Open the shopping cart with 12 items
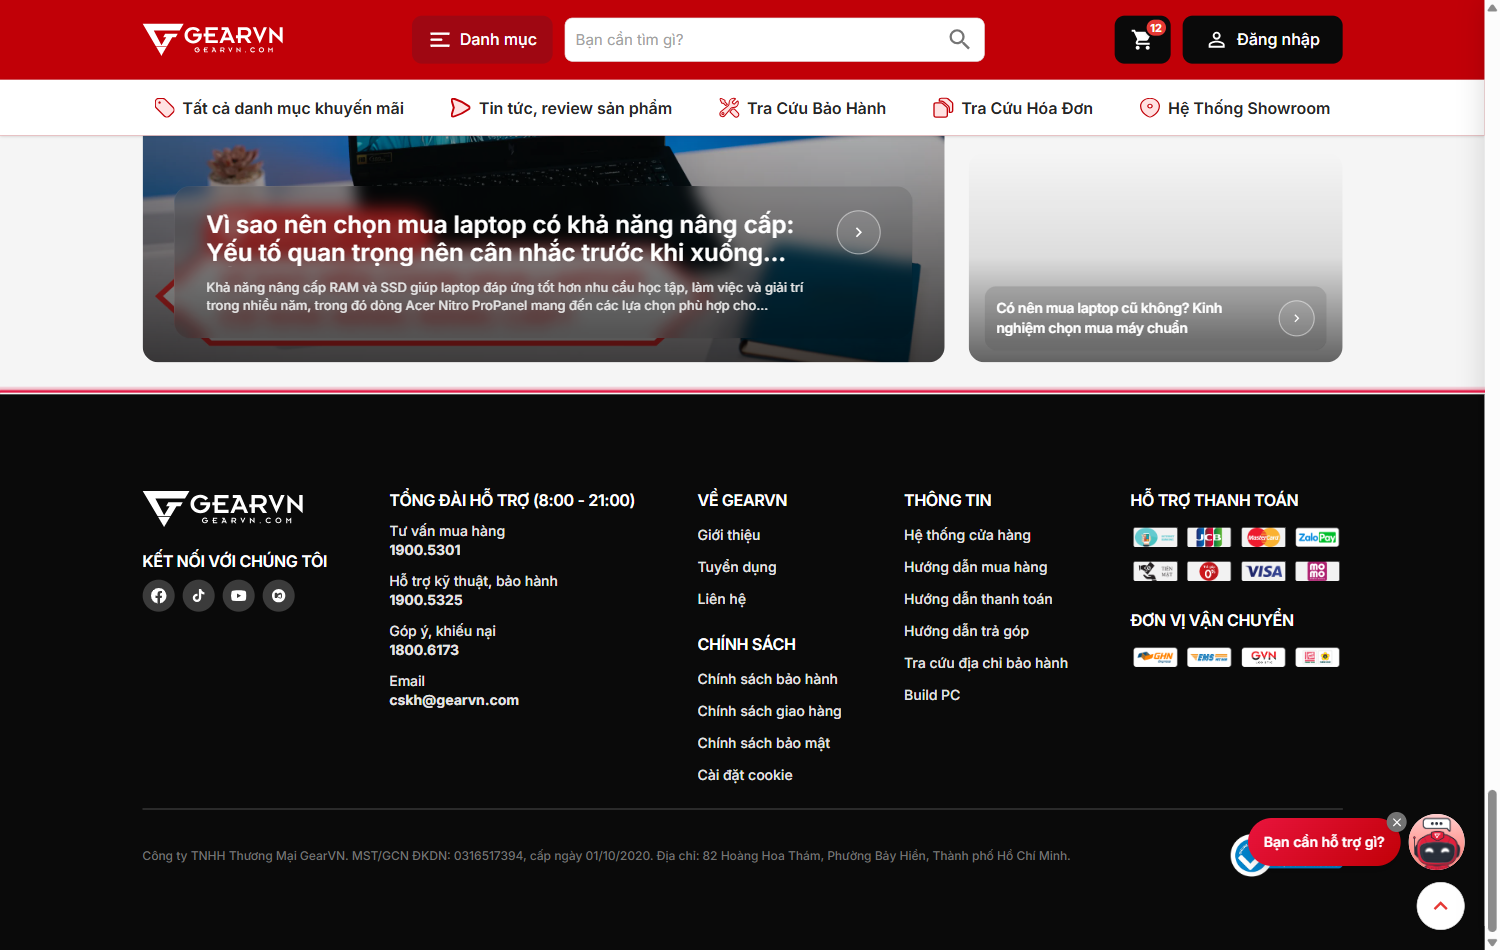This screenshot has height=950, width=1500. pos(1142,40)
